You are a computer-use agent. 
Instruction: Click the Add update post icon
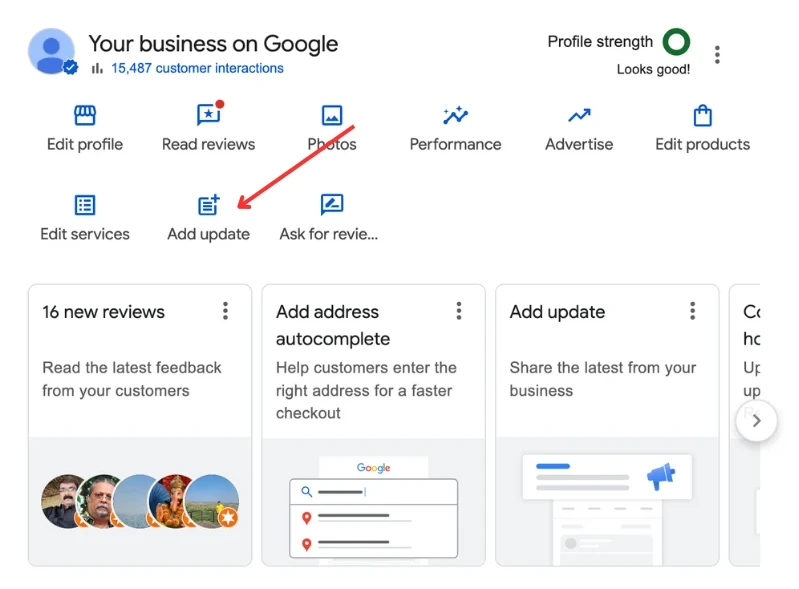click(208, 205)
